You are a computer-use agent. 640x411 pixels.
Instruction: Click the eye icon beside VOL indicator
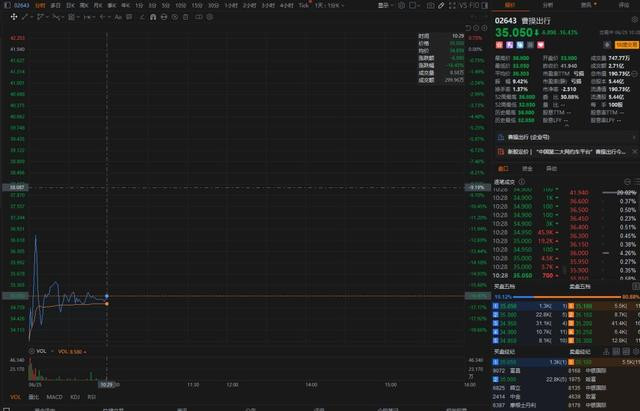[x=31, y=351]
